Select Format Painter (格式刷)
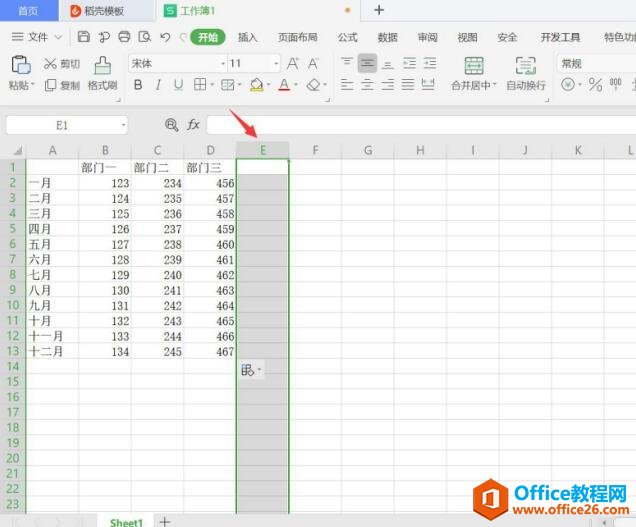The image size is (636, 527). (103, 73)
